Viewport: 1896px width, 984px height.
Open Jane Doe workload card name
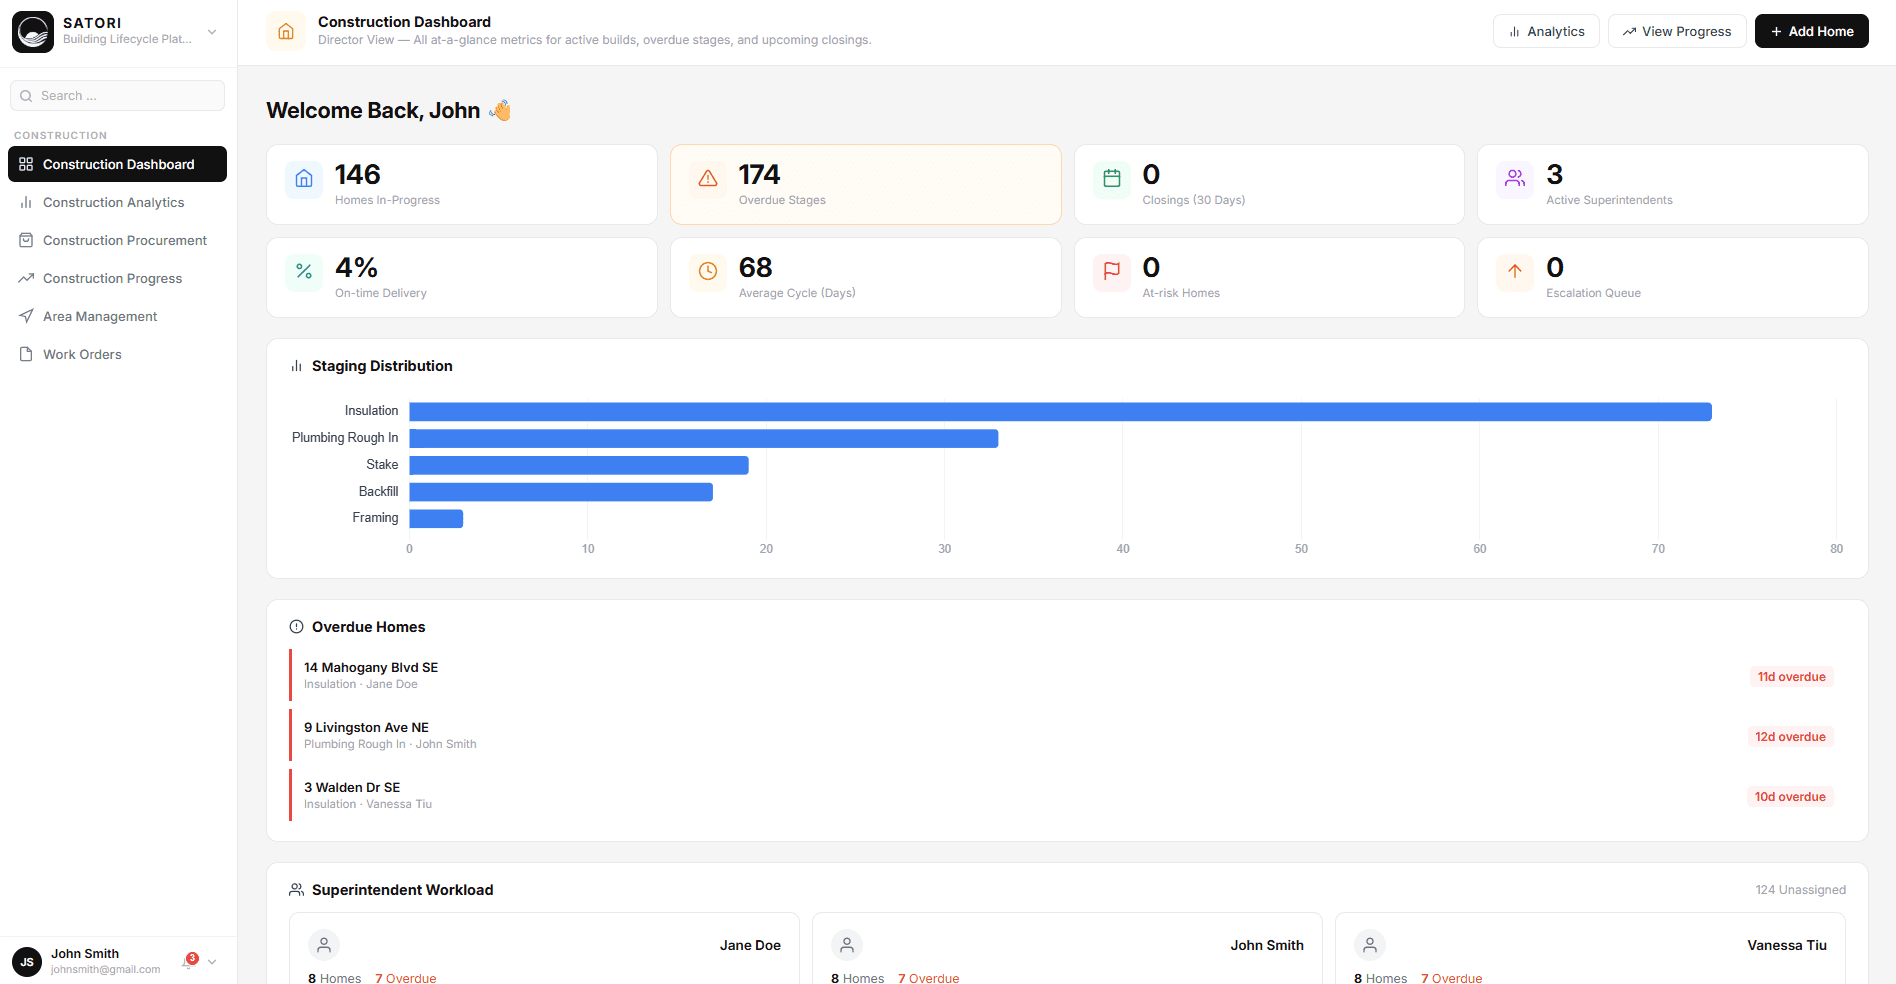[x=750, y=945]
